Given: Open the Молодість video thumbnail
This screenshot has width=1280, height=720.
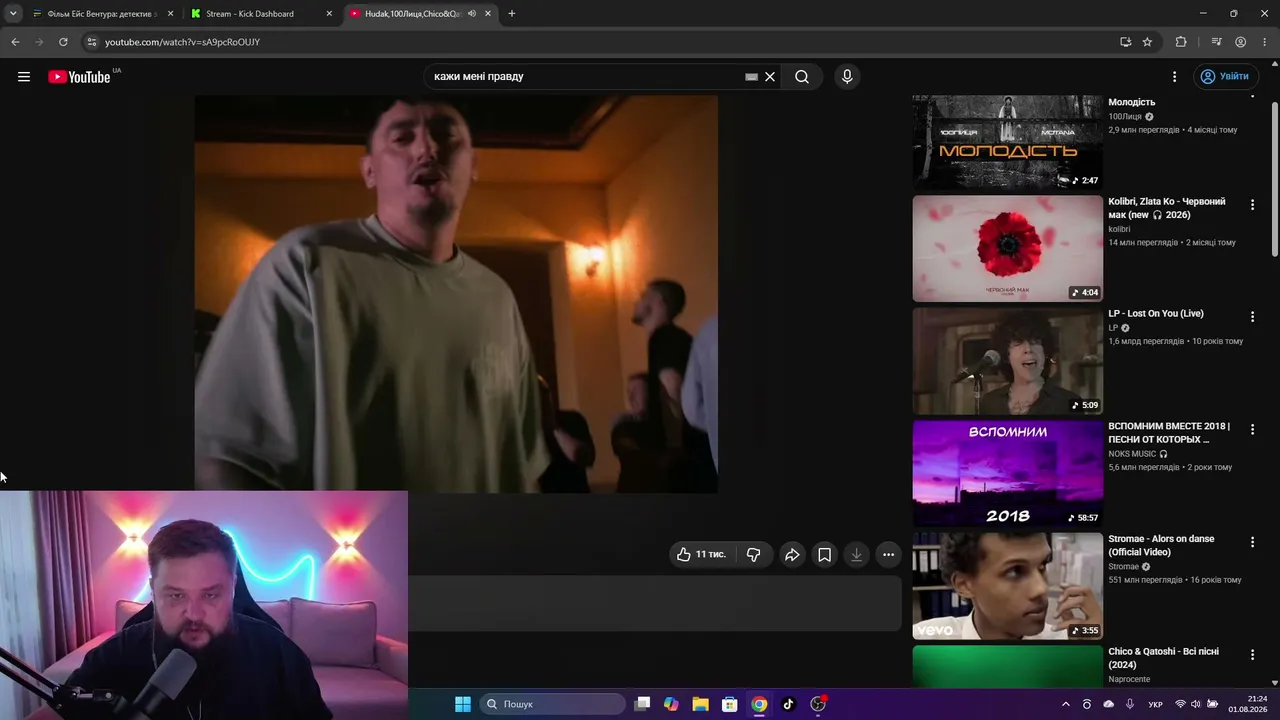Looking at the screenshot, I should pos(1007,142).
